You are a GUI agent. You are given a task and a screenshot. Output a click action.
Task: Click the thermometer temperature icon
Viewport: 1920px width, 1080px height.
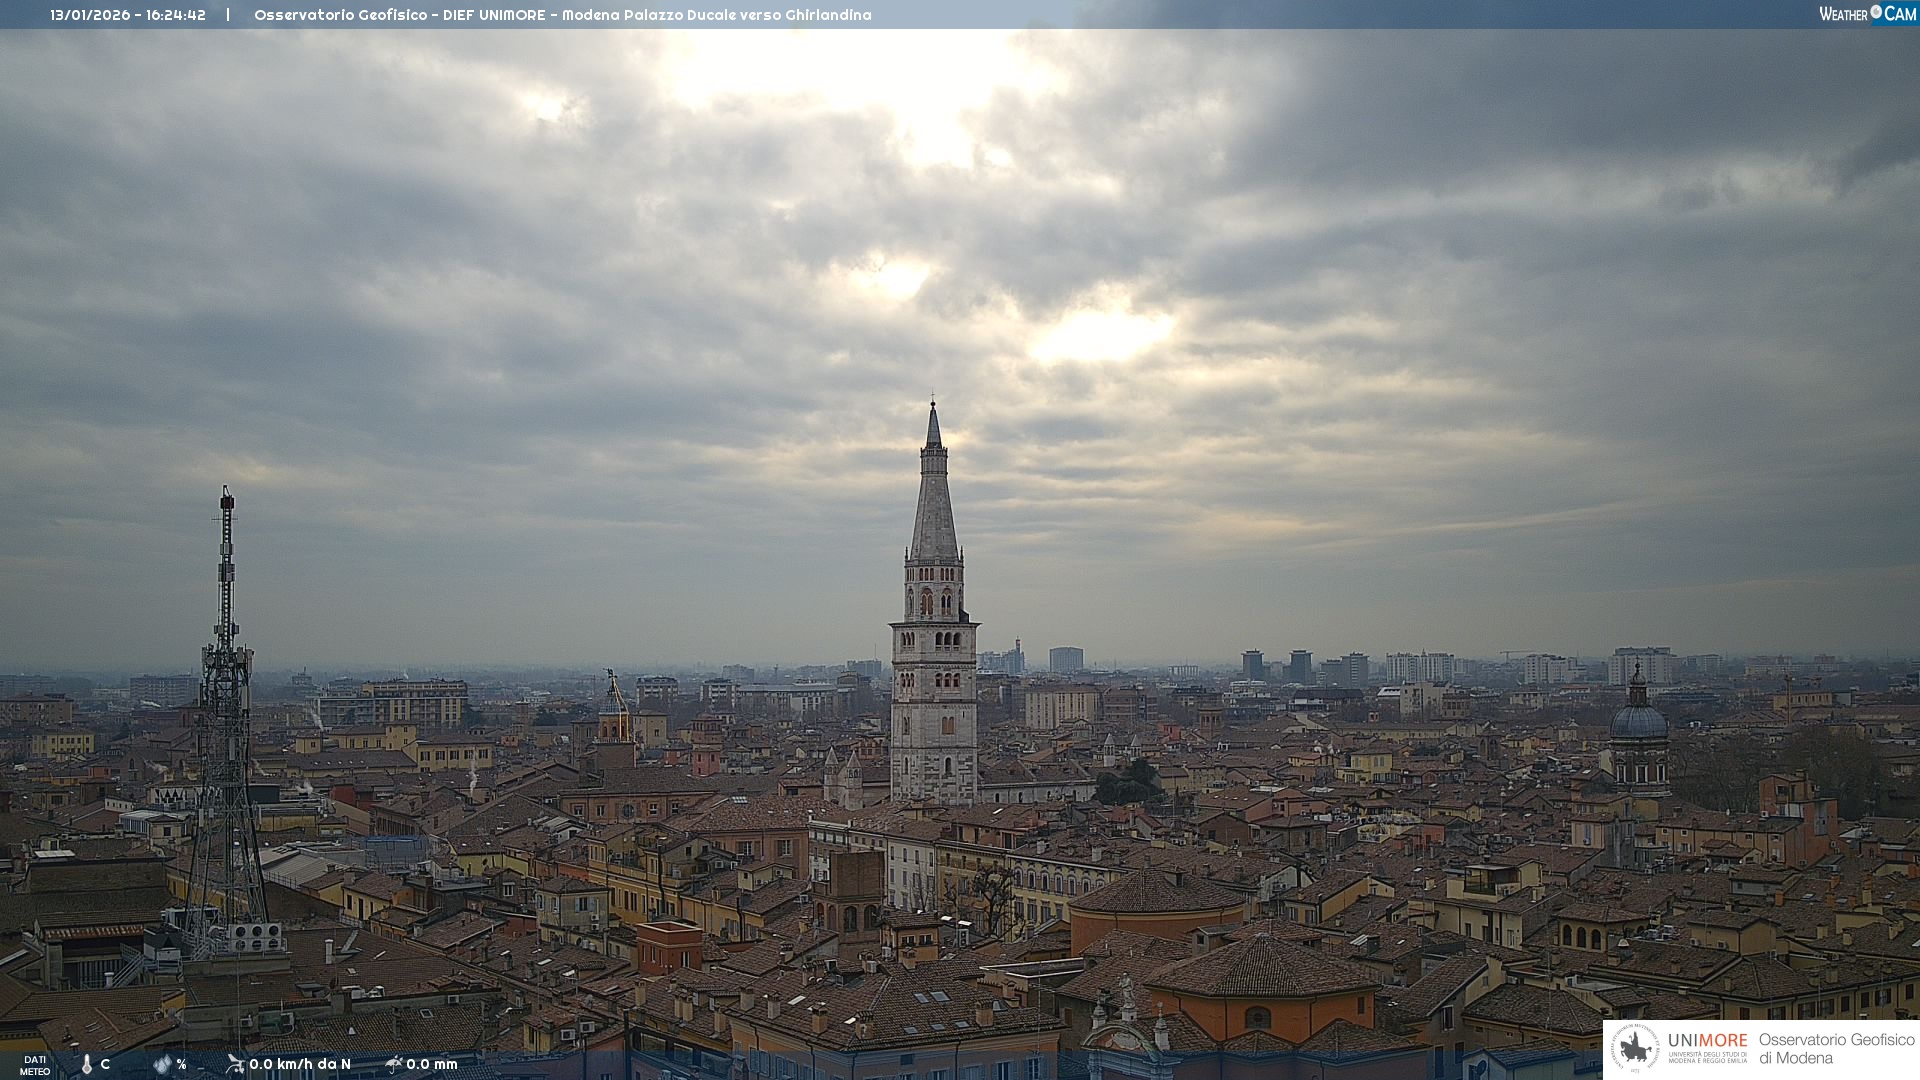pyautogui.click(x=86, y=1064)
